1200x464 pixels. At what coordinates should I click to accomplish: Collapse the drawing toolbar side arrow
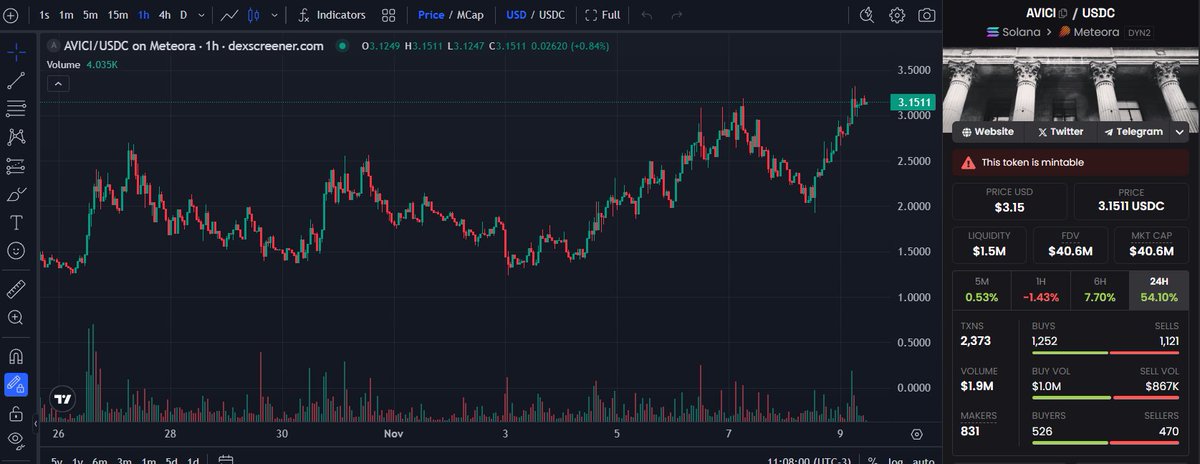[35, 425]
